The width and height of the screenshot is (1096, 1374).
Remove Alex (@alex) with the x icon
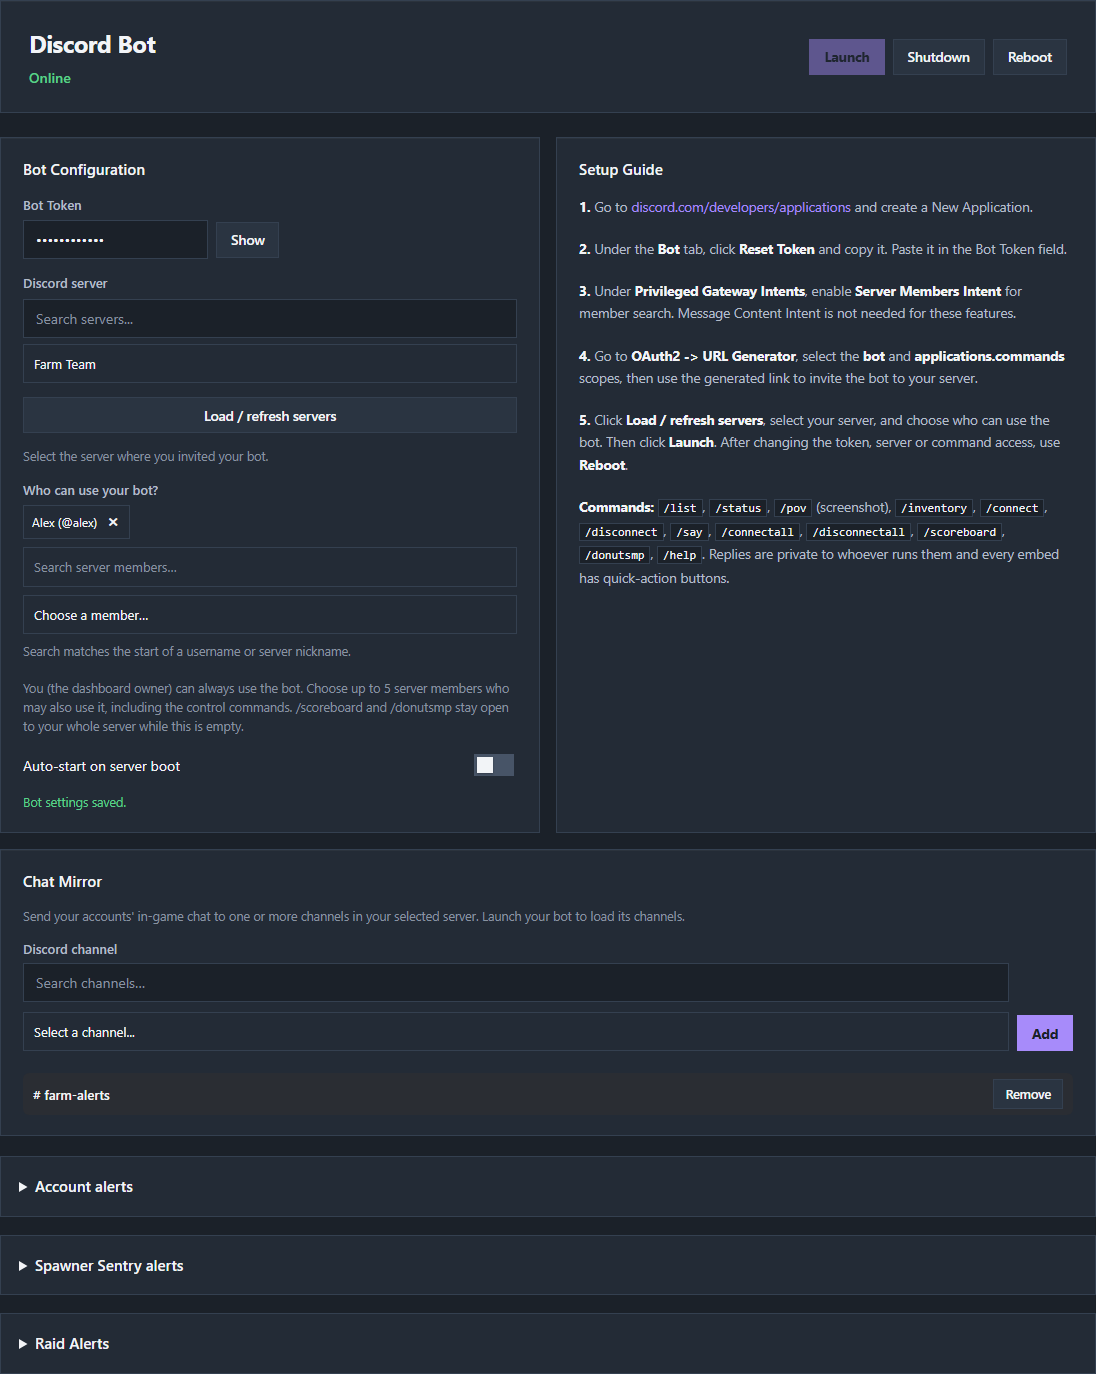[113, 522]
